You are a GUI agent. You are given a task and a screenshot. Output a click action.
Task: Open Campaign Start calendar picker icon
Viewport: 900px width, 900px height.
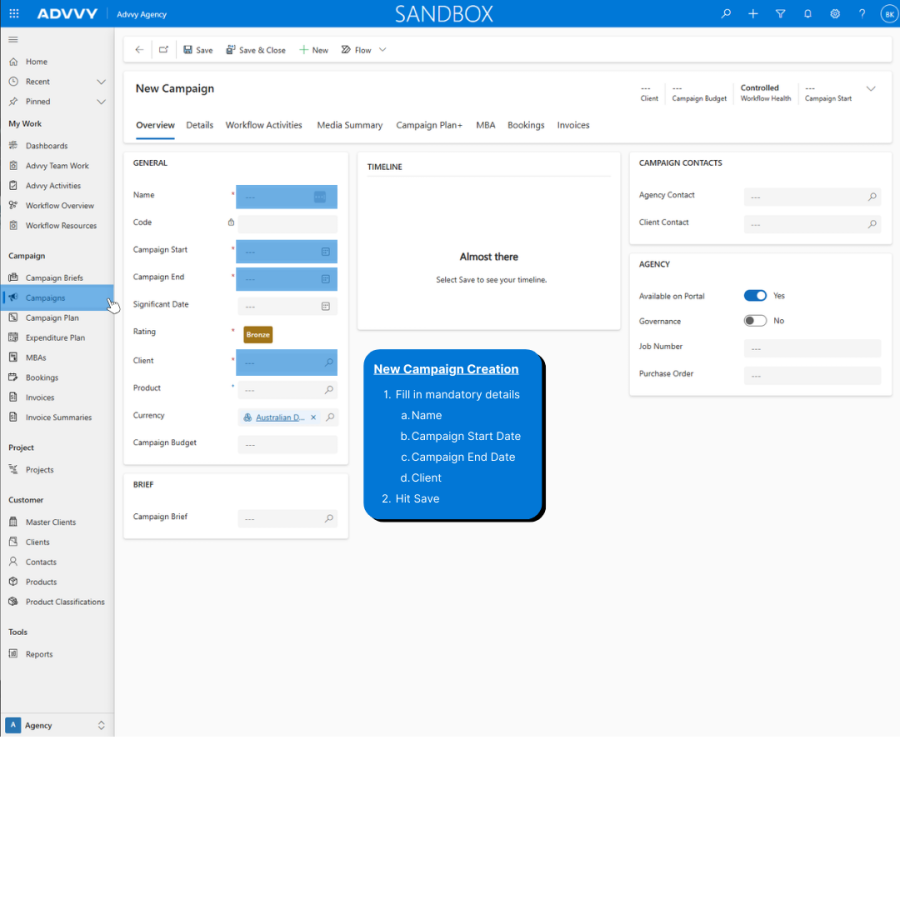325,252
